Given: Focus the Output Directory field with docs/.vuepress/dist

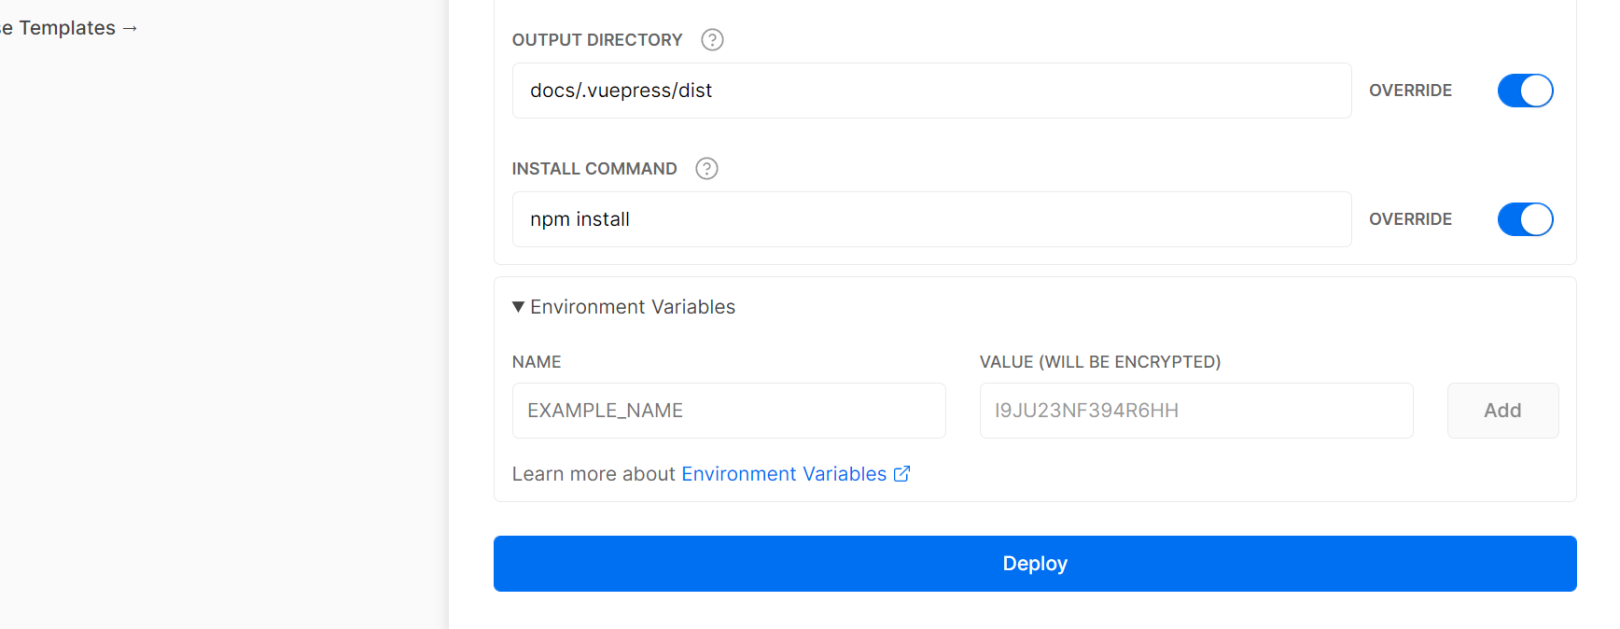Looking at the screenshot, I should [930, 91].
